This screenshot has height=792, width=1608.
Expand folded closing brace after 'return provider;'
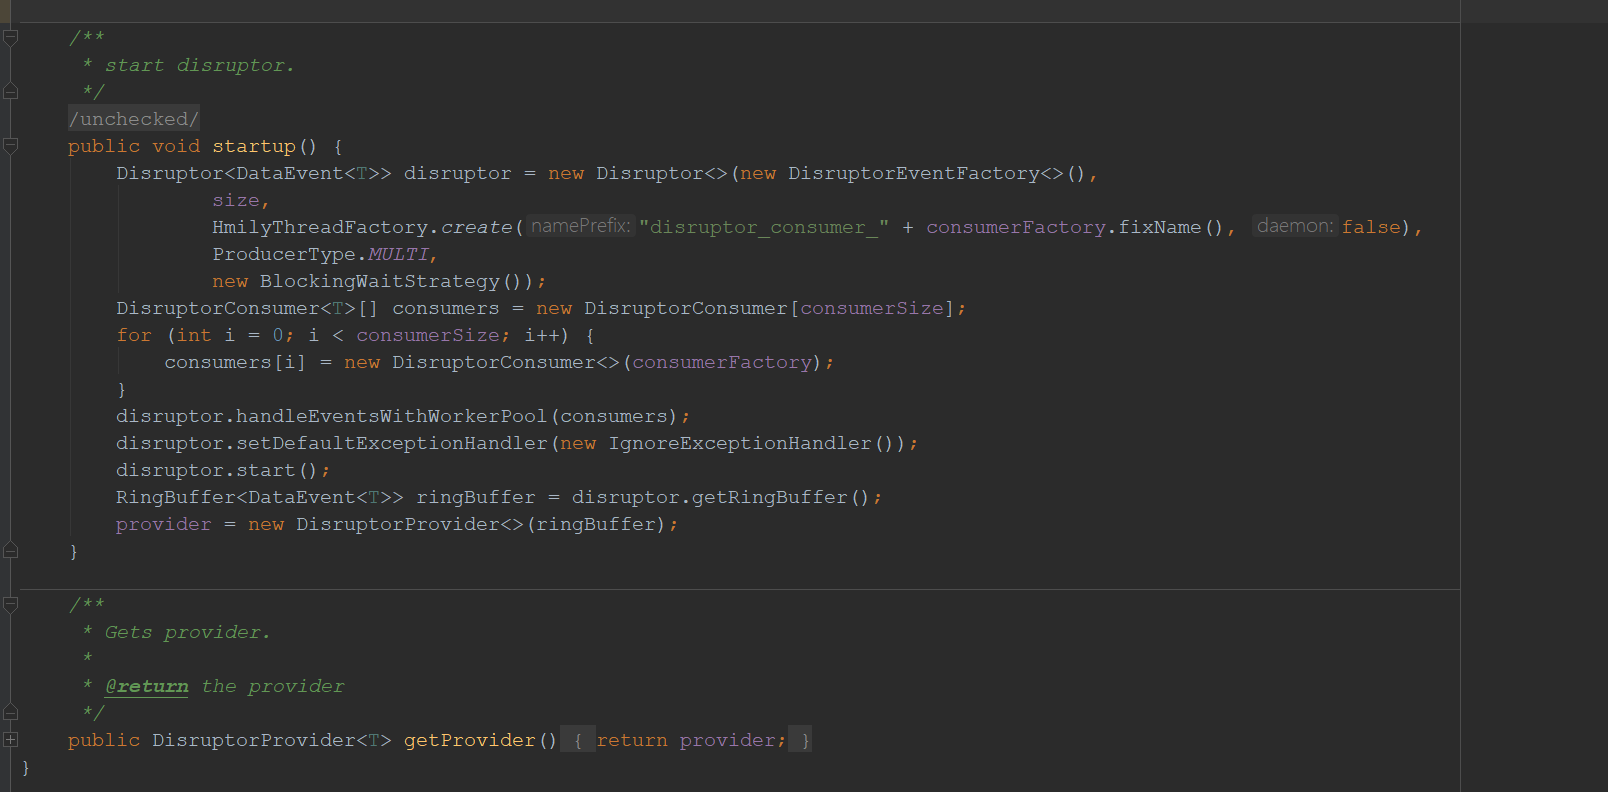(x=801, y=740)
